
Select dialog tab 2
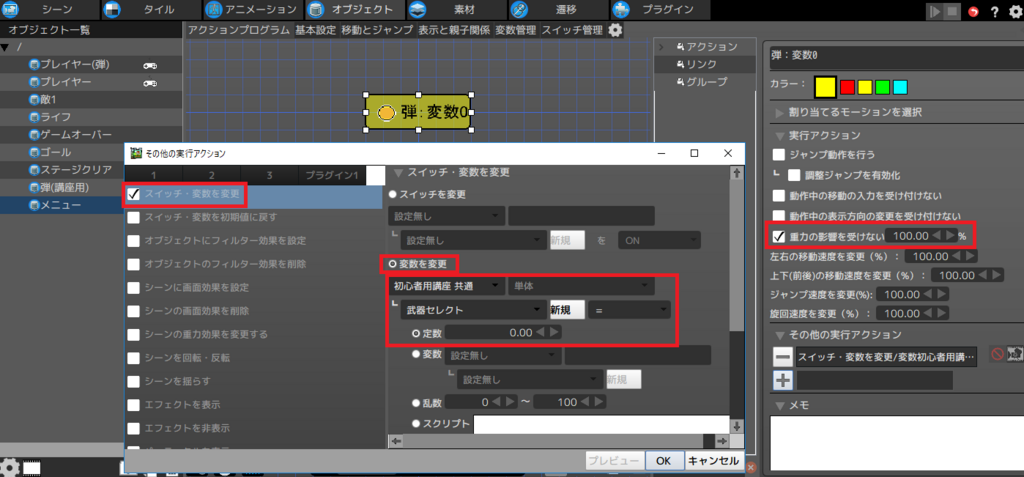tap(212, 175)
